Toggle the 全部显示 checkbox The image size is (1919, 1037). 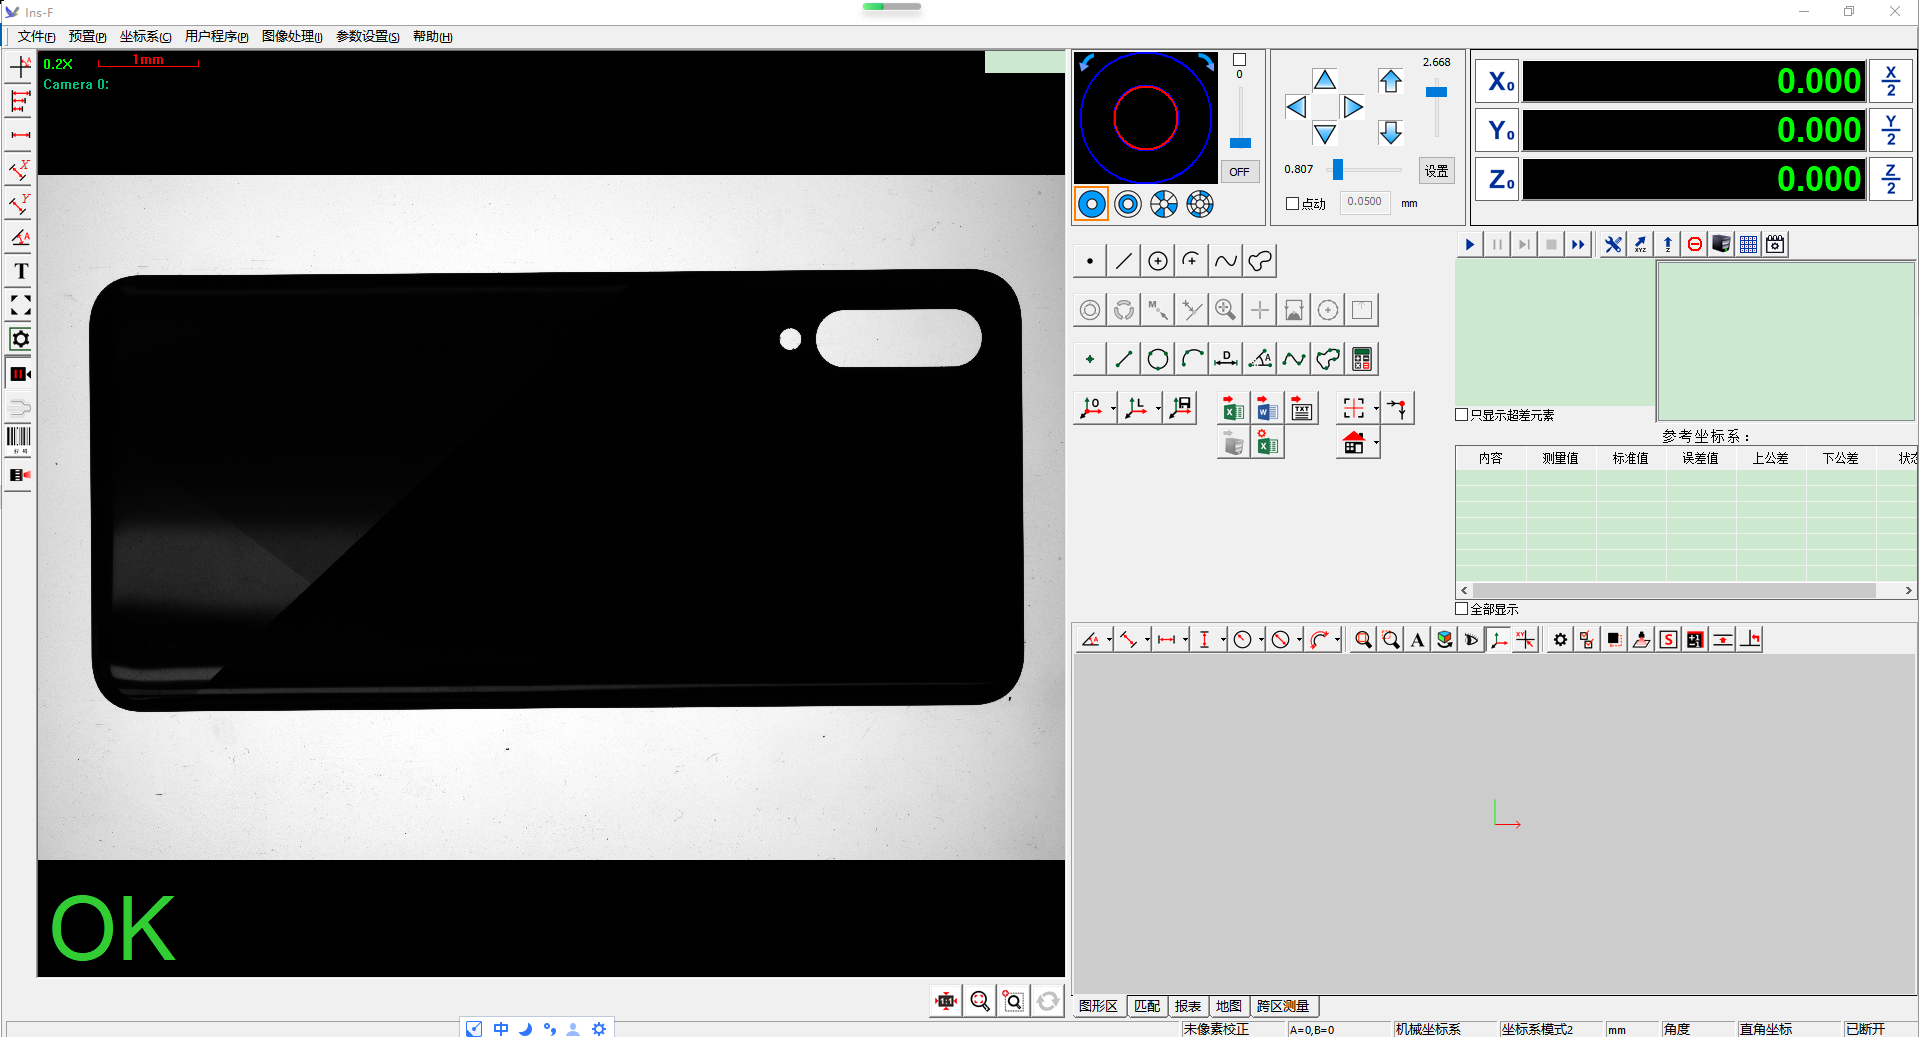(x=1462, y=608)
